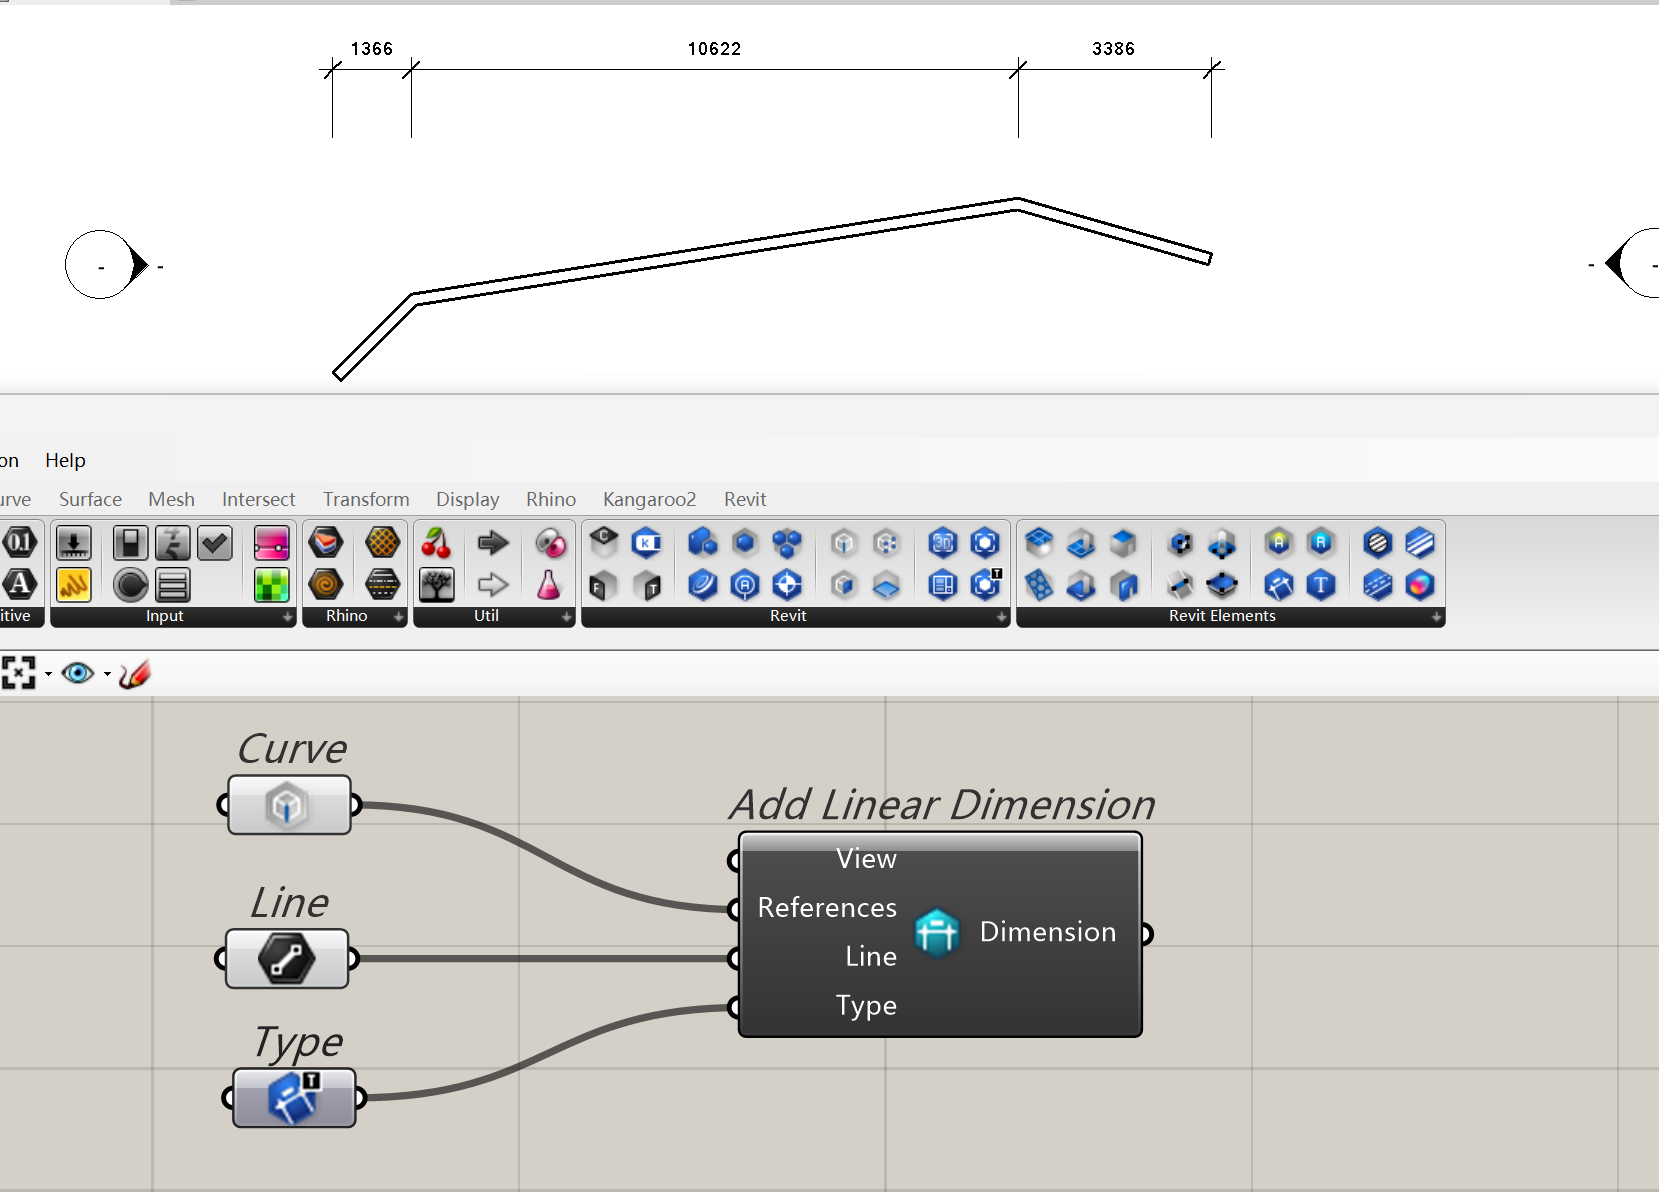Select the pink flask icon in Util
1659x1192 pixels.
pos(549,585)
